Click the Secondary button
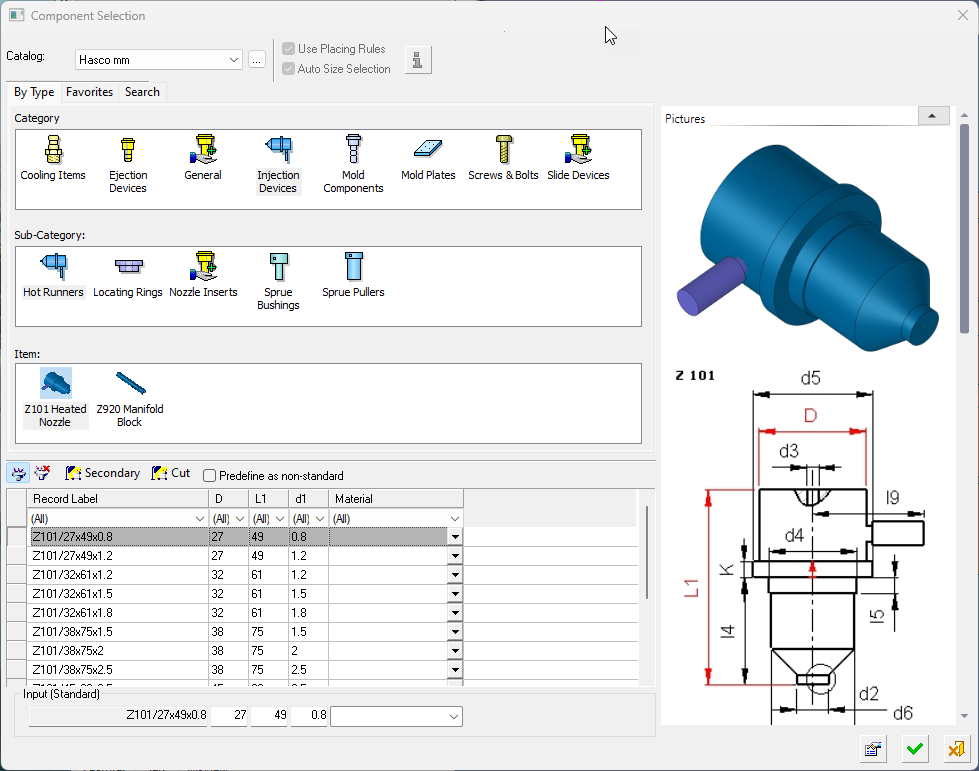 102,473
